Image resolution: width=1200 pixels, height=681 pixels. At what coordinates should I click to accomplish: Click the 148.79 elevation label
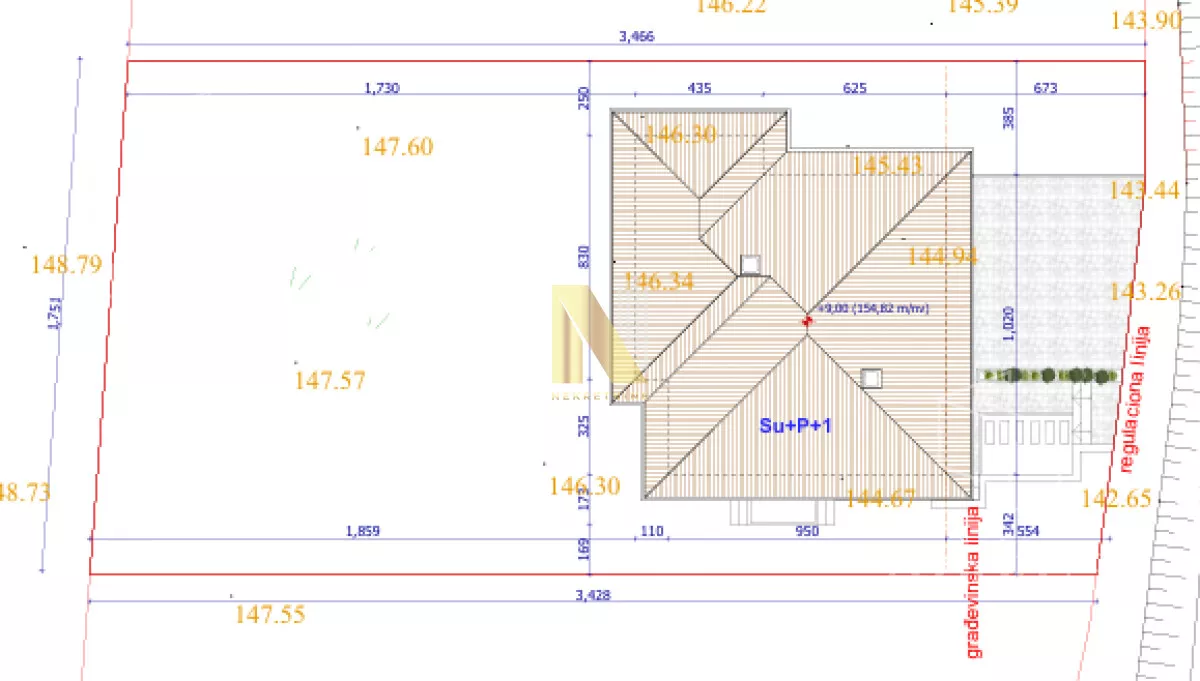[x=67, y=265]
